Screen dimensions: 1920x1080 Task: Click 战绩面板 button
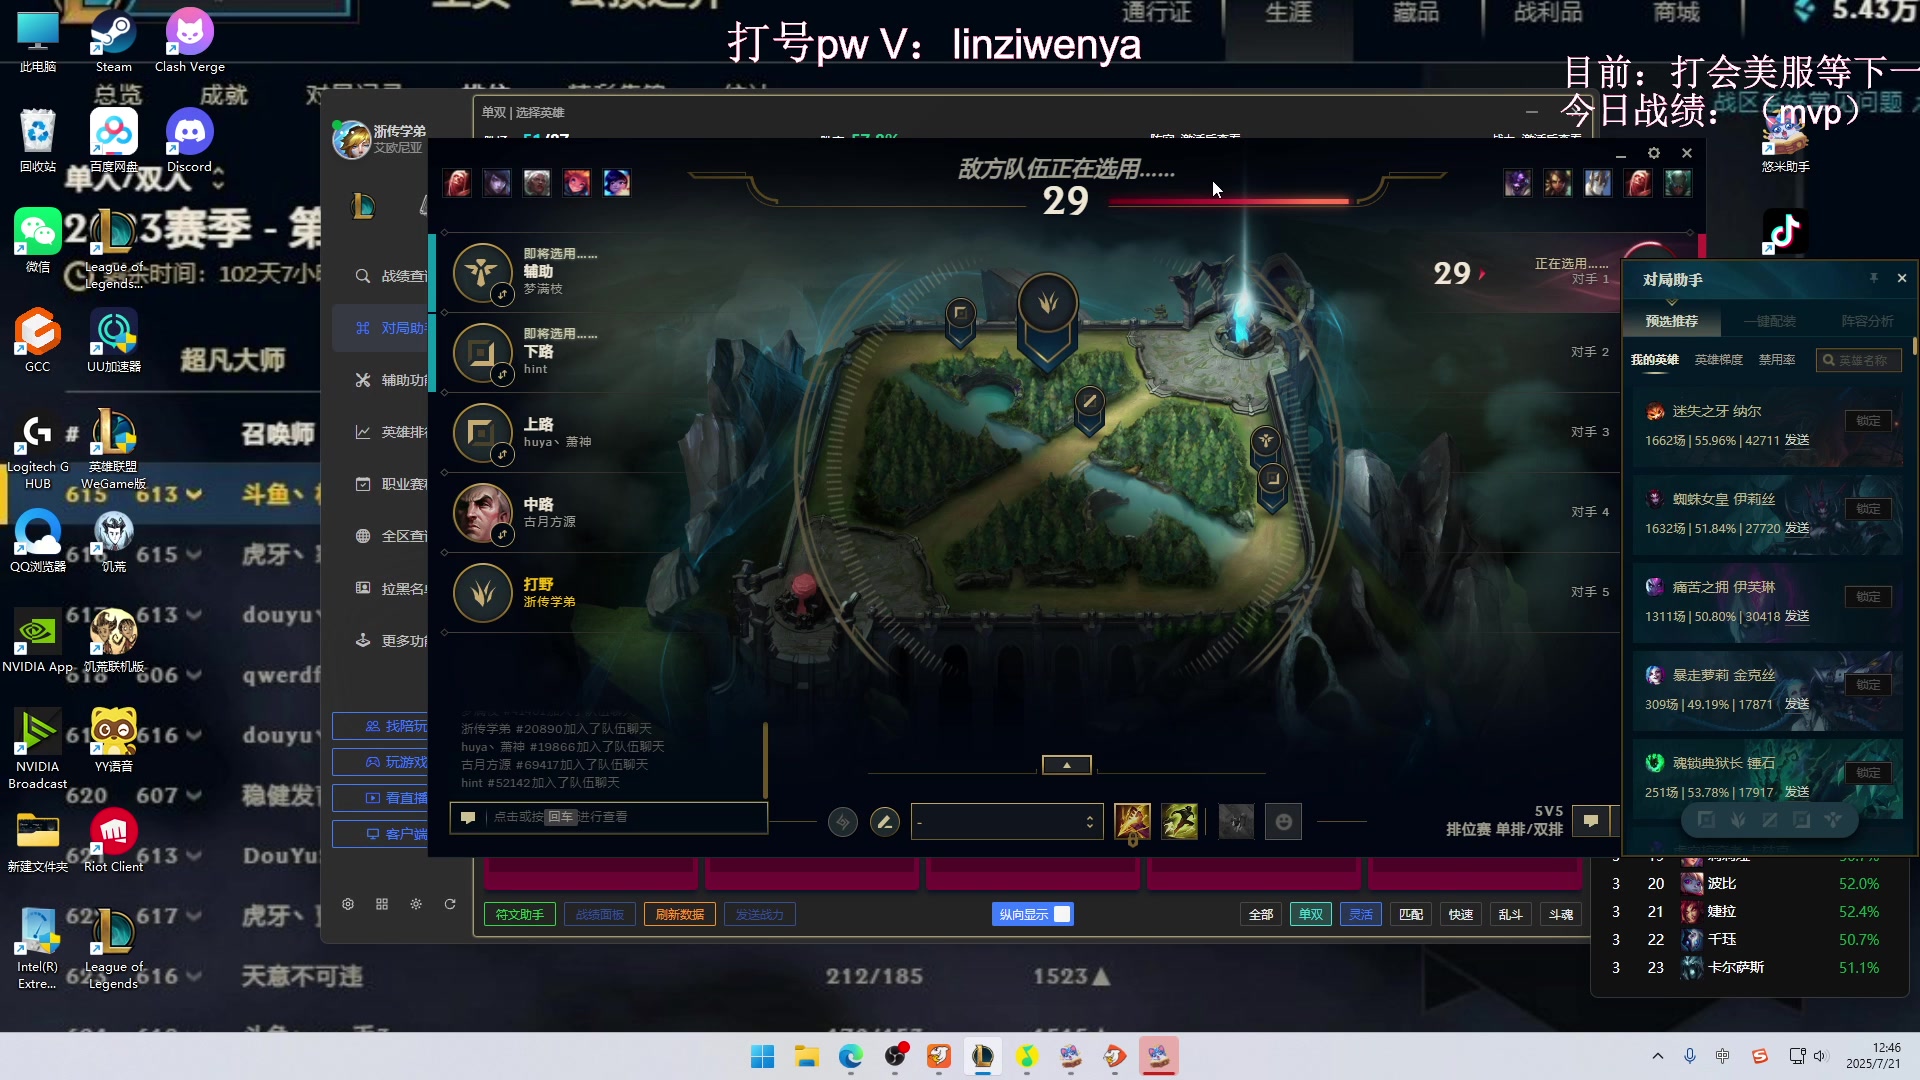tap(600, 914)
